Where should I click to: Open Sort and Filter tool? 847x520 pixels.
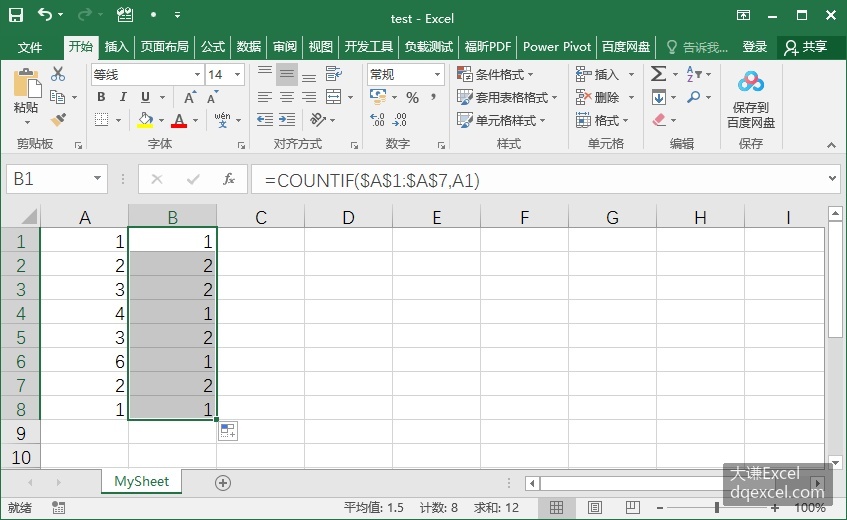coord(694,73)
